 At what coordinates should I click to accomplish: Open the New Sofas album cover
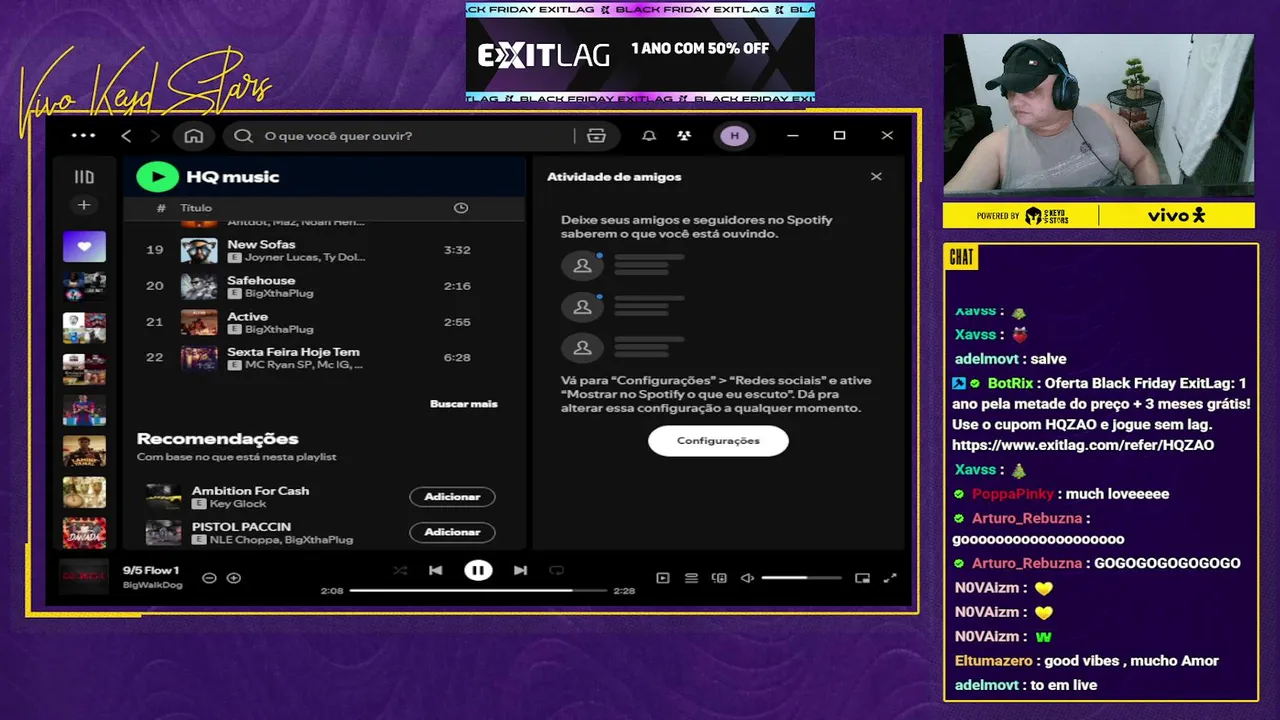(x=199, y=250)
